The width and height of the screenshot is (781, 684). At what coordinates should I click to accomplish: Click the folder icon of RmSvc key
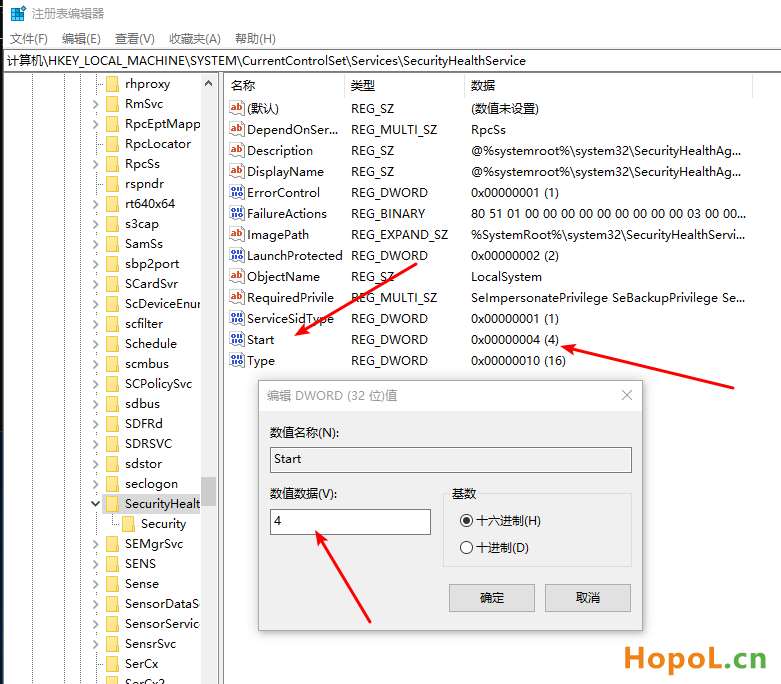(113, 104)
